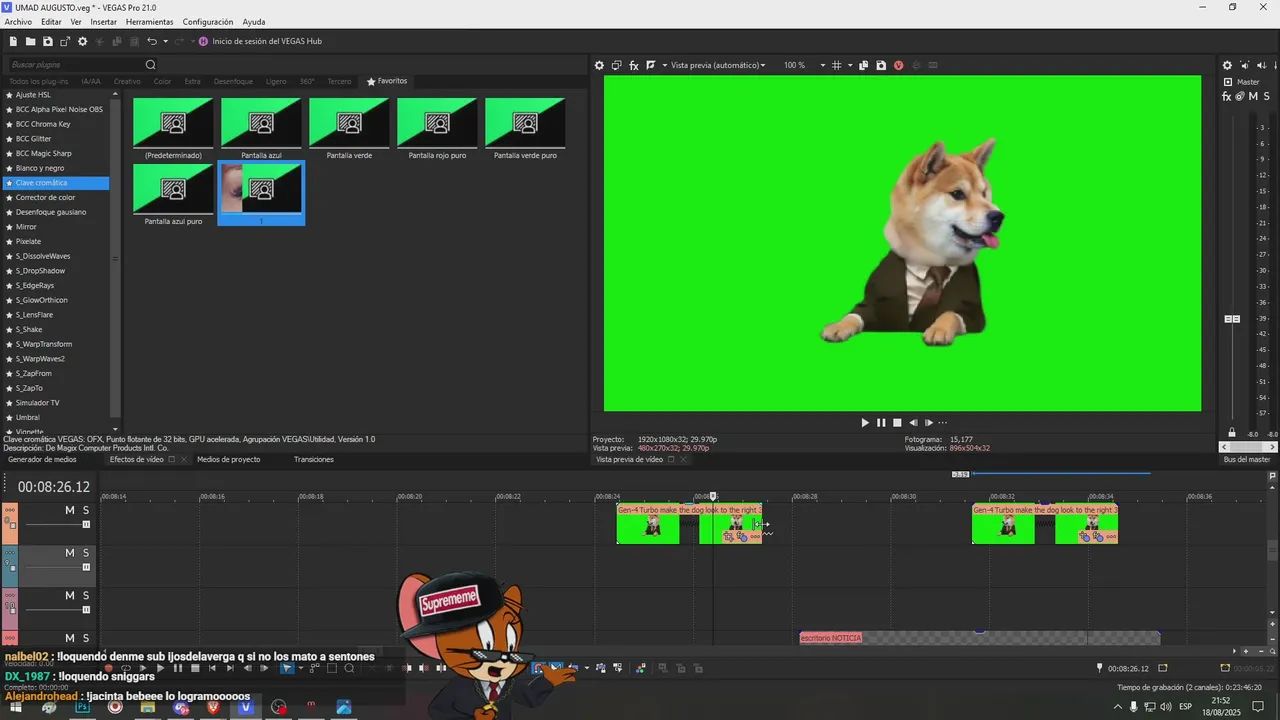The height and width of the screenshot is (720, 1280).
Task: Mute the third timeline track
Action: pyautogui.click(x=70, y=595)
